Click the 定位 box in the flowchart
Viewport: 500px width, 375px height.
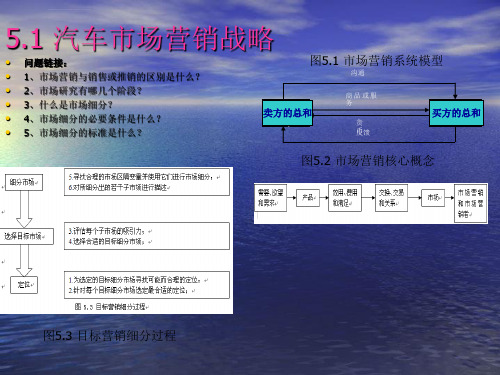click(24, 285)
